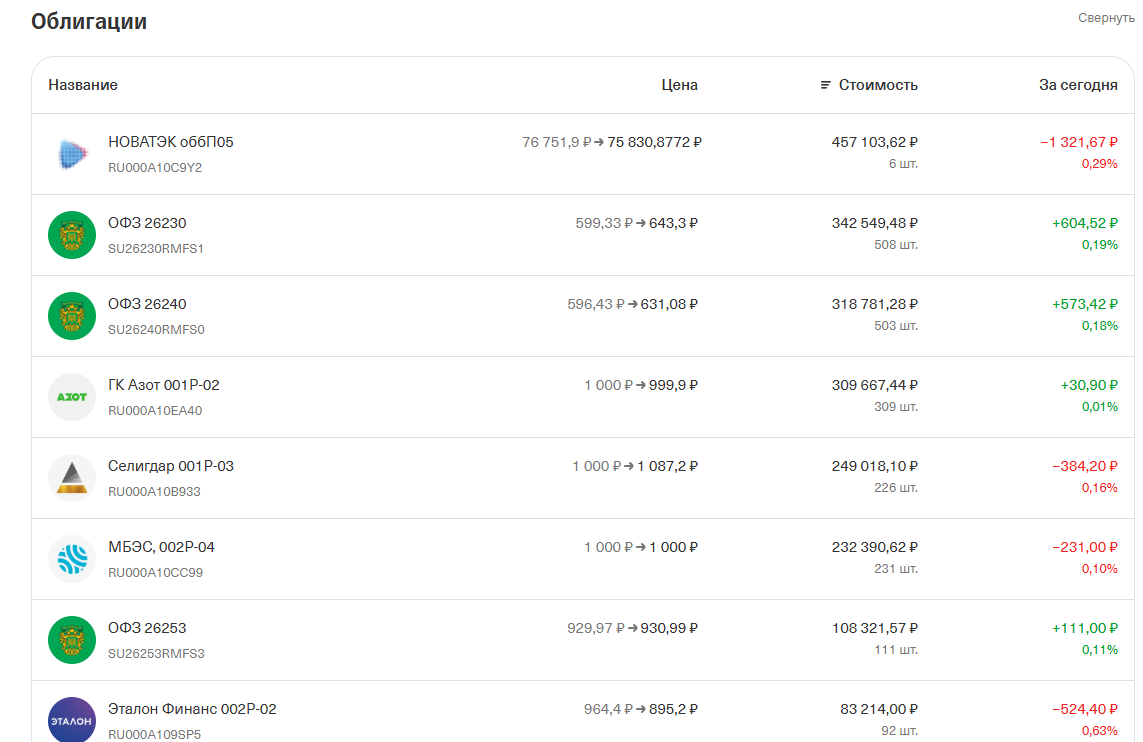
Task: Click the Облигации section heading
Action: point(89,21)
